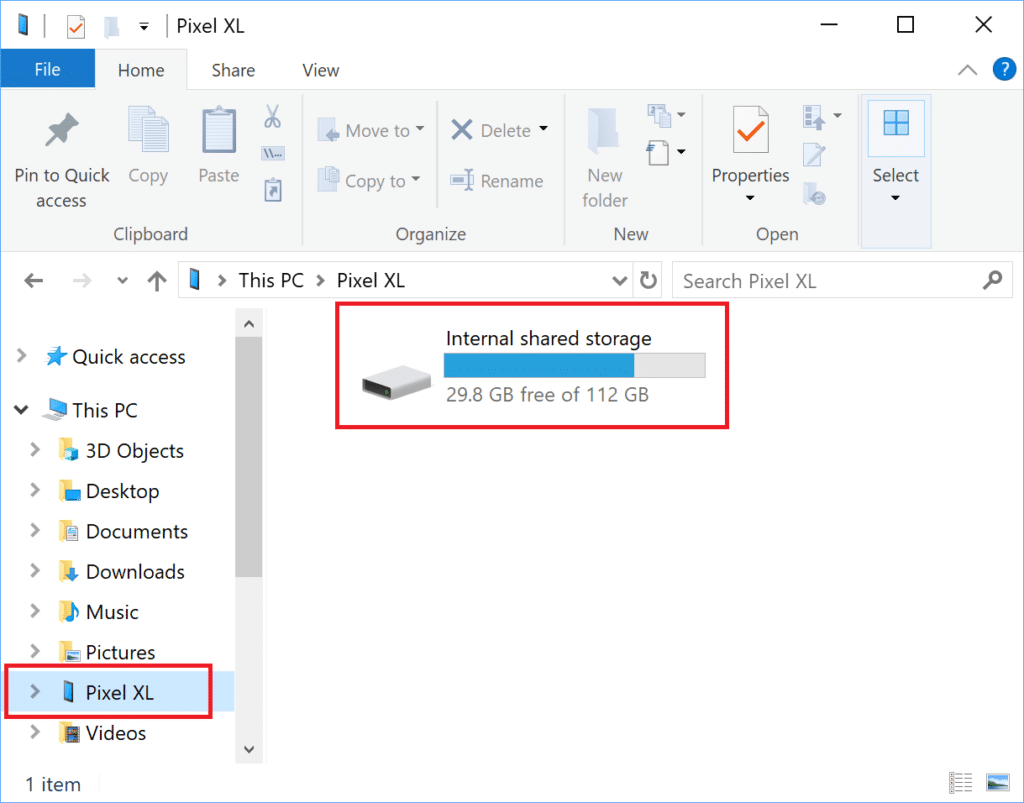Image resolution: width=1024 pixels, height=803 pixels.
Task: Go up one folder level
Action: [x=157, y=281]
